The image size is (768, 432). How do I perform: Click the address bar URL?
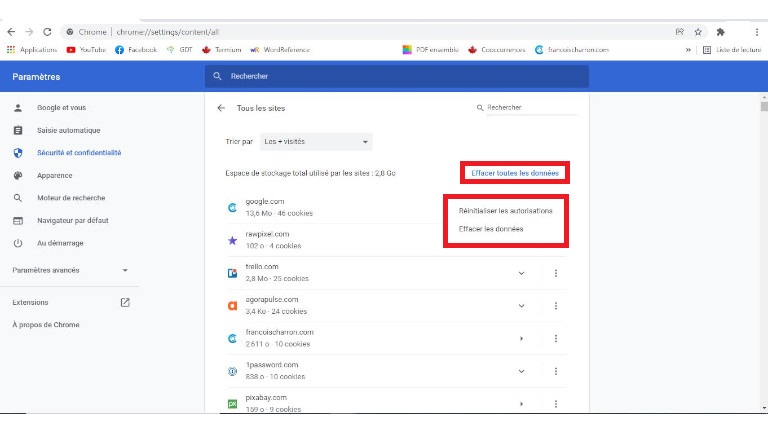pos(168,32)
